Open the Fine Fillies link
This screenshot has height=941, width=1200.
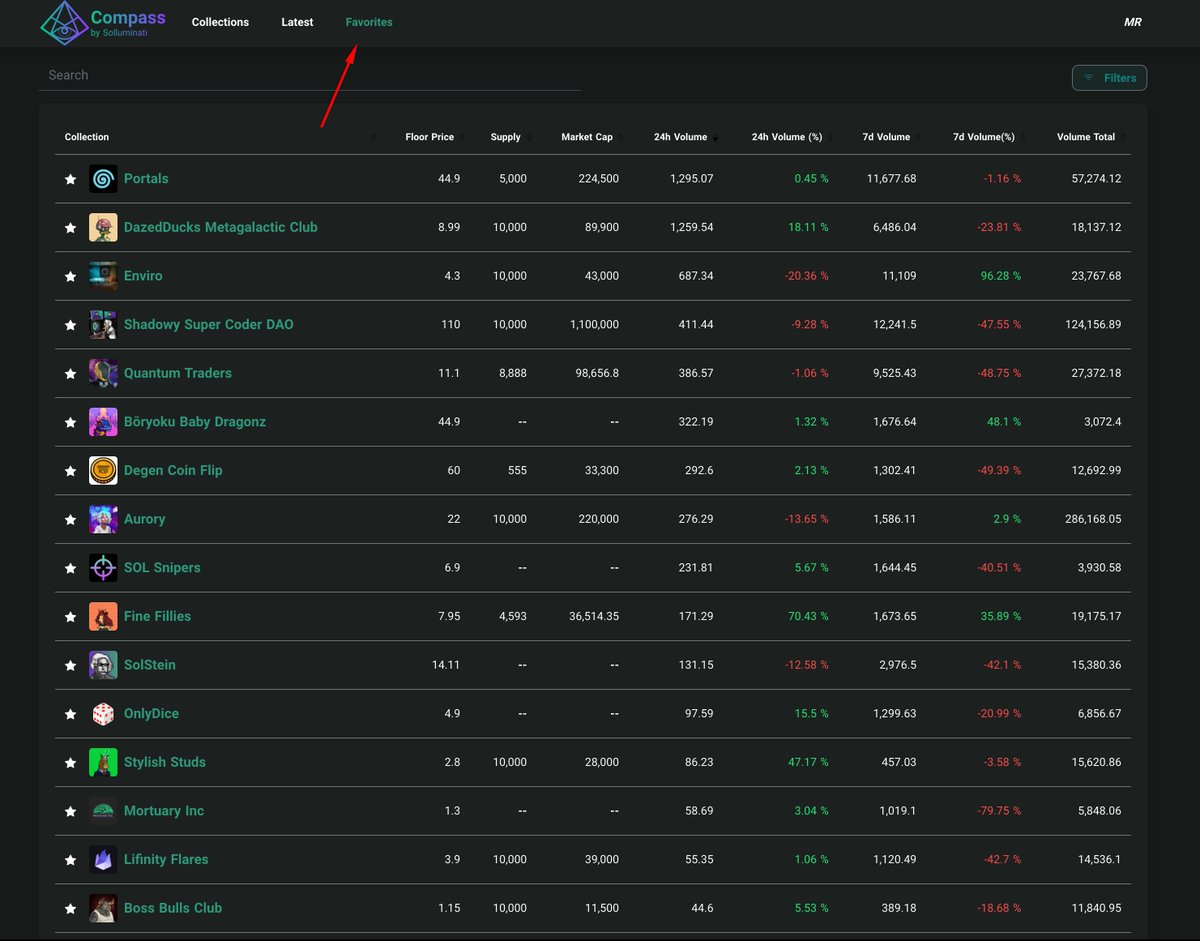(157, 616)
